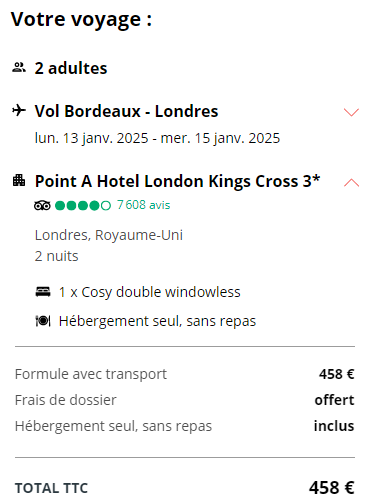This screenshot has height=504, width=371.
Task: Click the Vol Bordeaux - Londres heading
Action: pyautogui.click(x=126, y=111)
